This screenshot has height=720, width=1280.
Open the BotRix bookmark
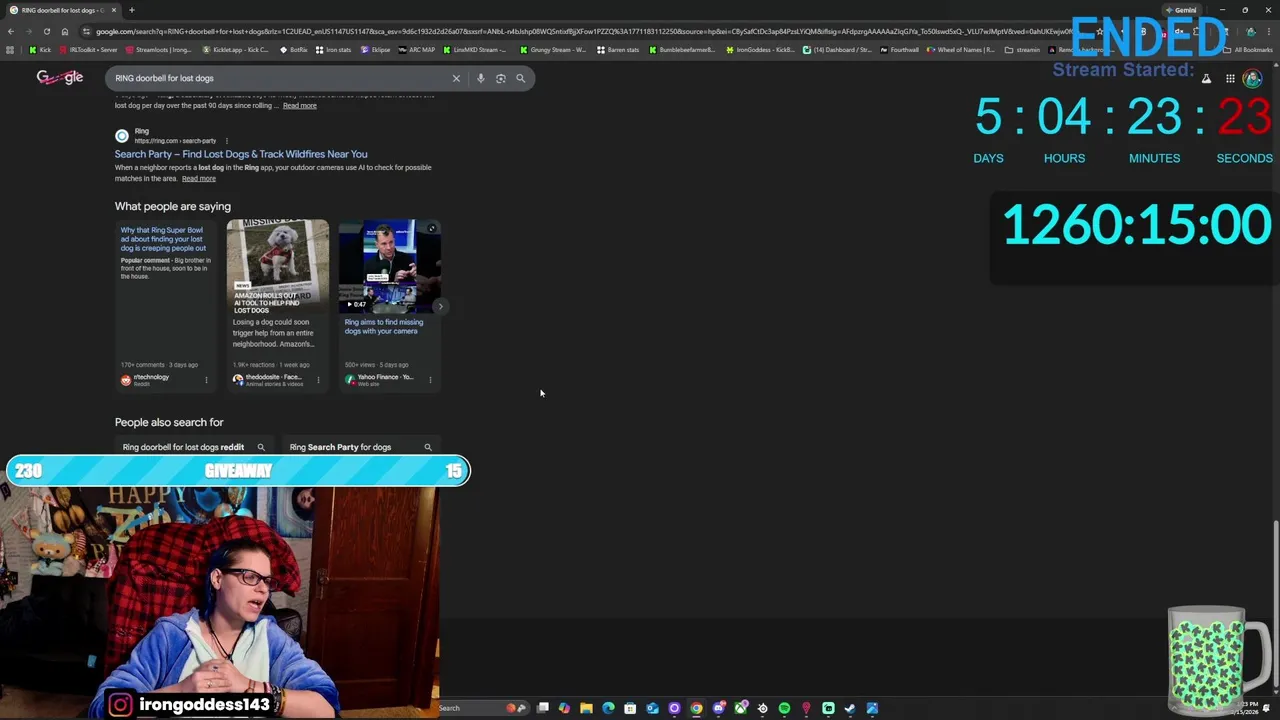tap(294, 49)
